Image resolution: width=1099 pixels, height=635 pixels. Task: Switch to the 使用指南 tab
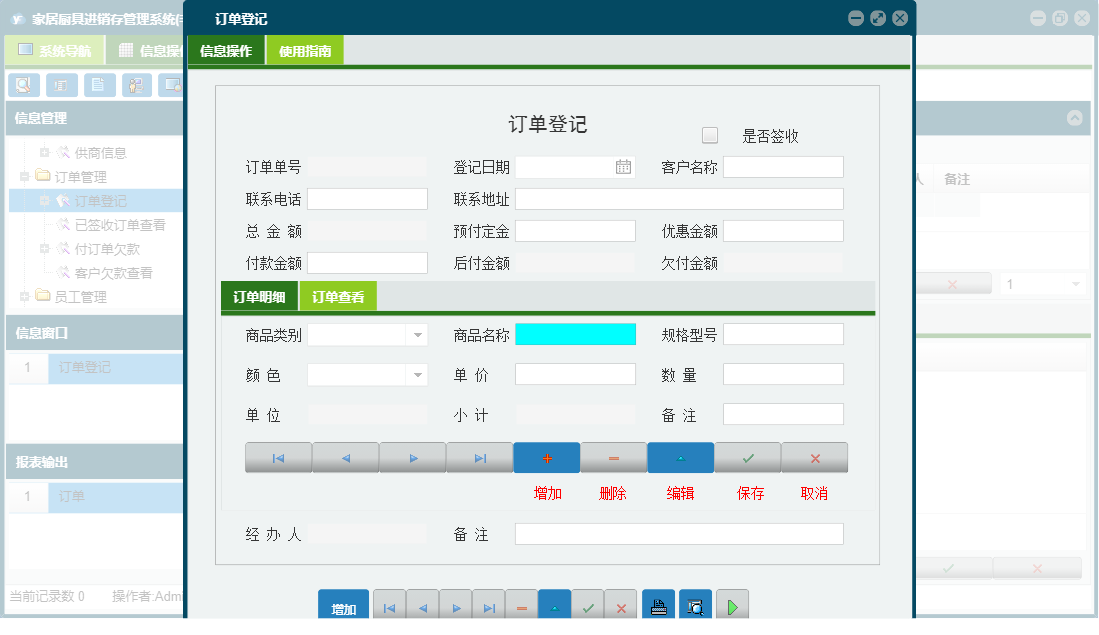[x=304, y=47]
